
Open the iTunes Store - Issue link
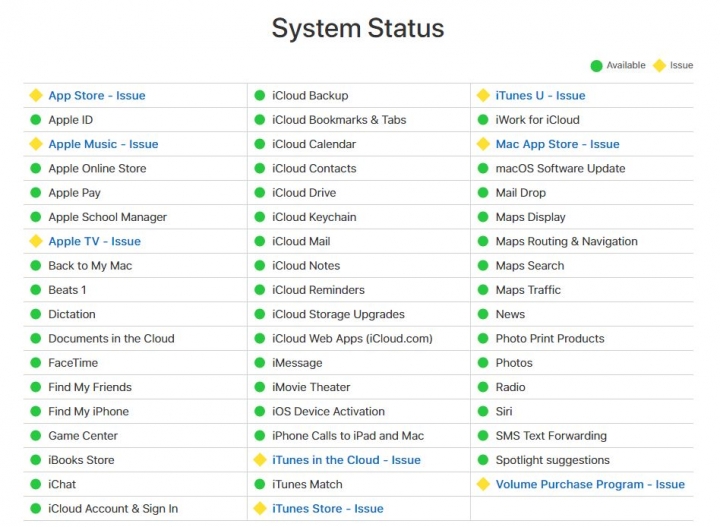[328, 509]
